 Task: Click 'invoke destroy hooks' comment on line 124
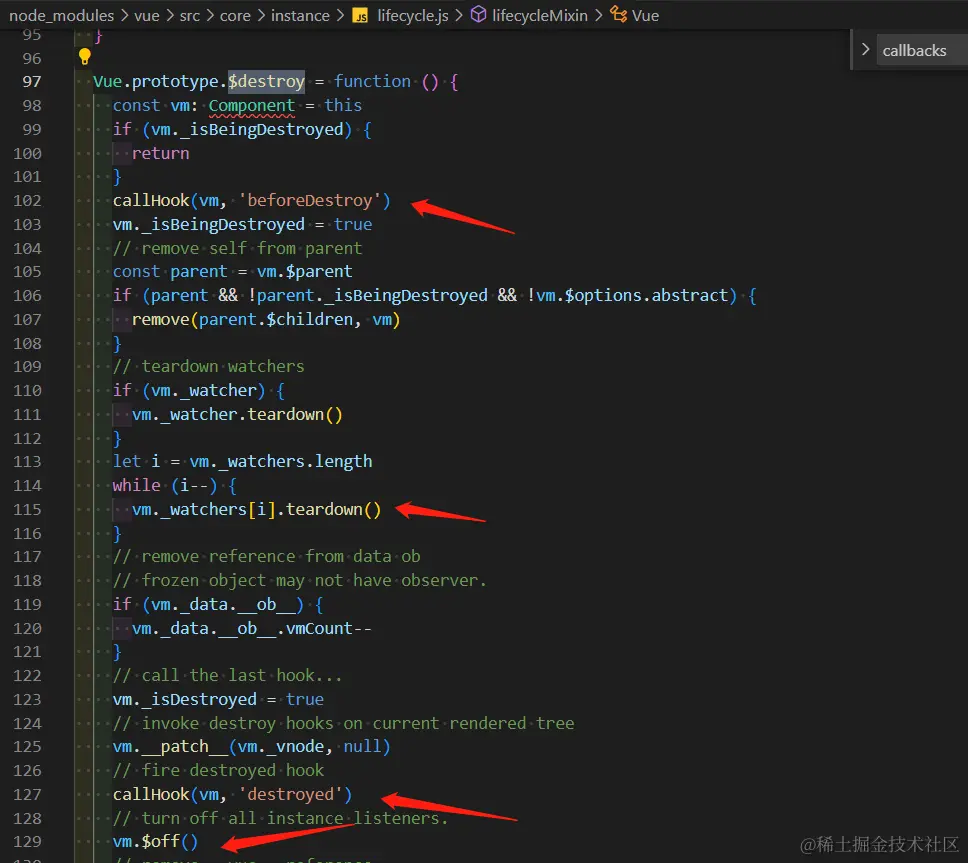pos(343,723)
